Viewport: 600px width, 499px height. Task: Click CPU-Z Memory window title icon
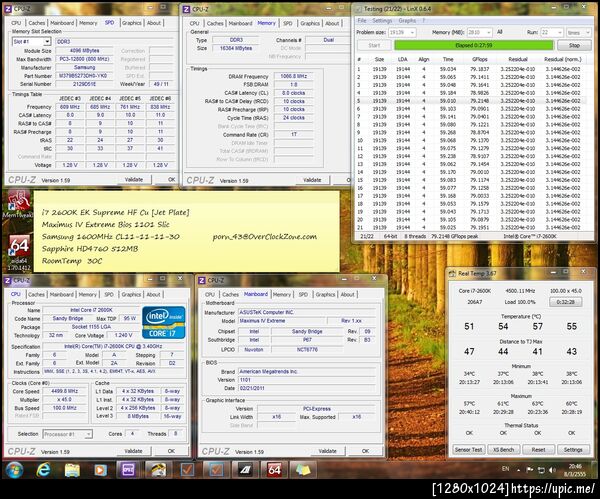(186, 9)
